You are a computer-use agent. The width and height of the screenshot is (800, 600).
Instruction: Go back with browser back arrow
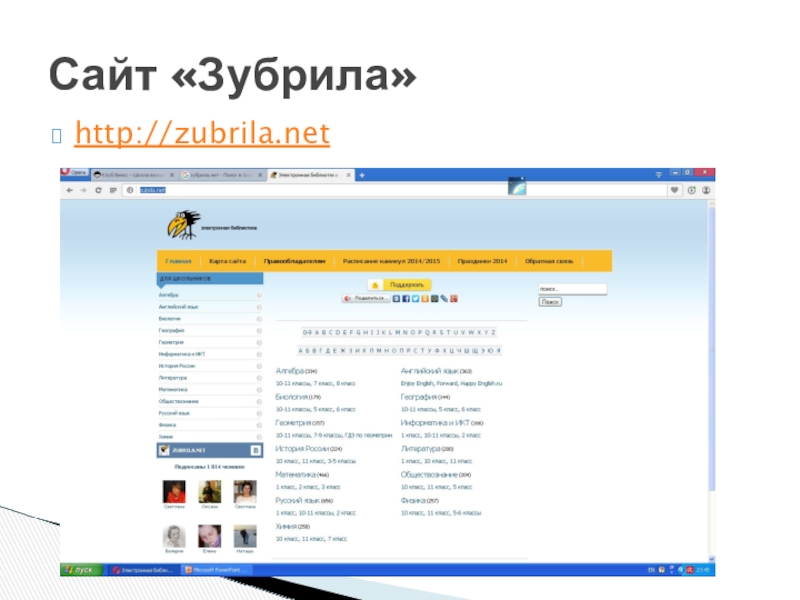[x=70, y=190]
